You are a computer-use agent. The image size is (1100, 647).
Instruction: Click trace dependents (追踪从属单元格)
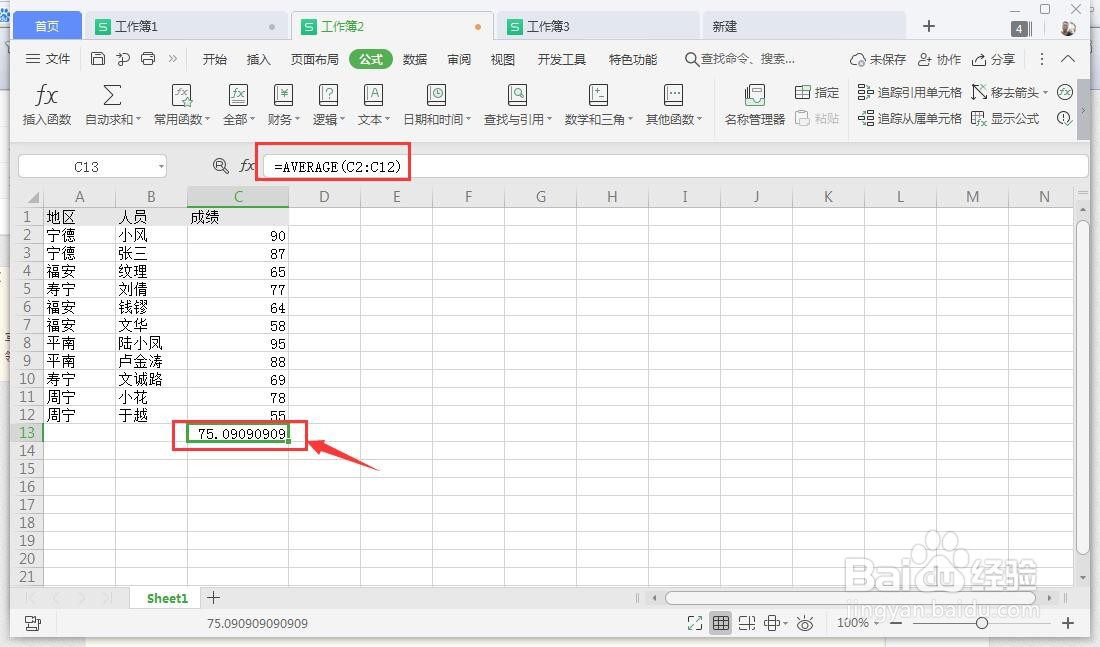pos(910,118)
